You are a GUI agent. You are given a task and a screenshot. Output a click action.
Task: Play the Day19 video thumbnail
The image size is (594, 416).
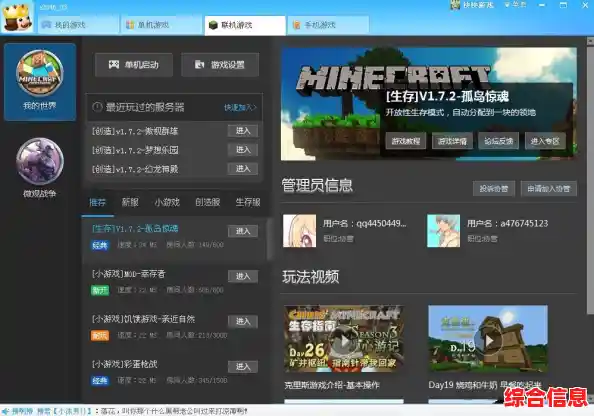pos(488,339)
